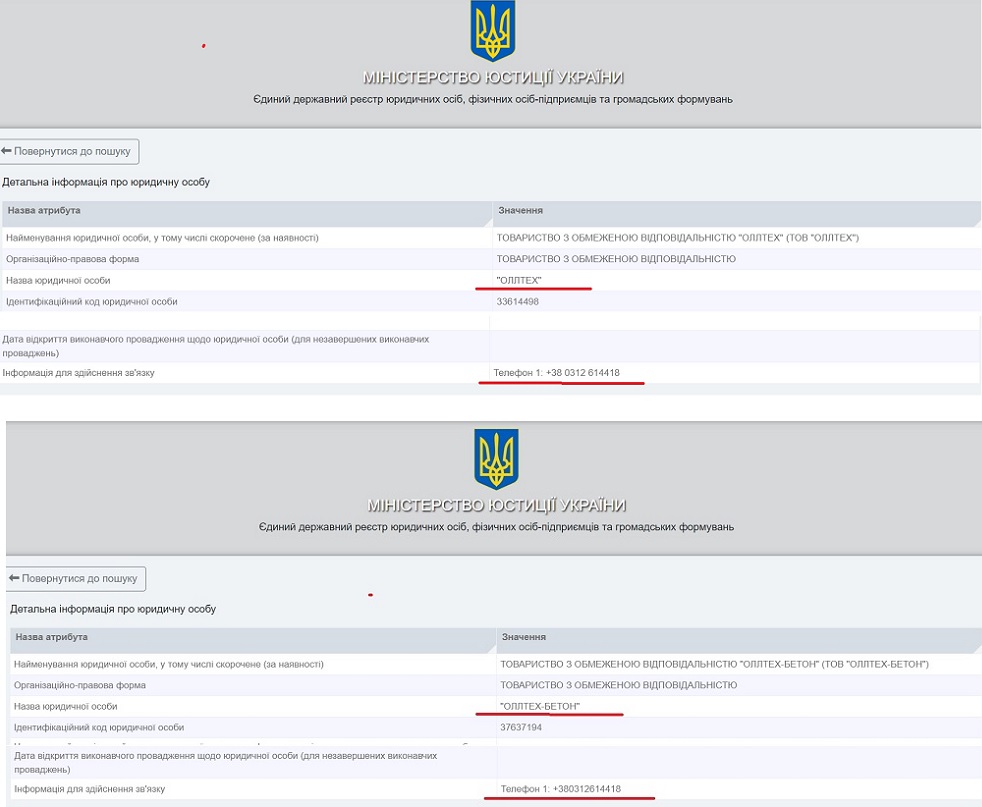982x807 pixels.
Task: Click the identification code 37637194
Action: 521,727
